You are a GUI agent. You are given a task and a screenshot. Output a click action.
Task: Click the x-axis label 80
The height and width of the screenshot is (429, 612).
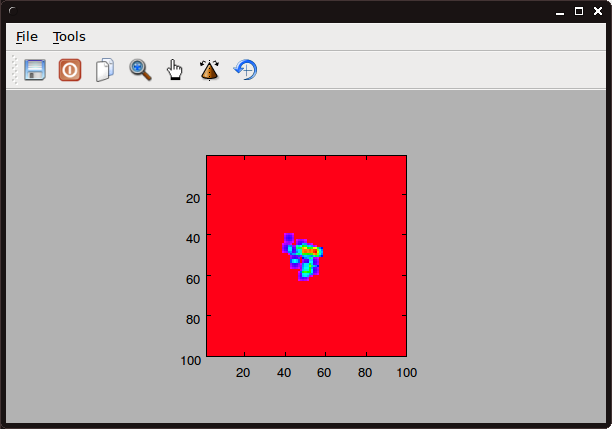click(x=365, y=373)
